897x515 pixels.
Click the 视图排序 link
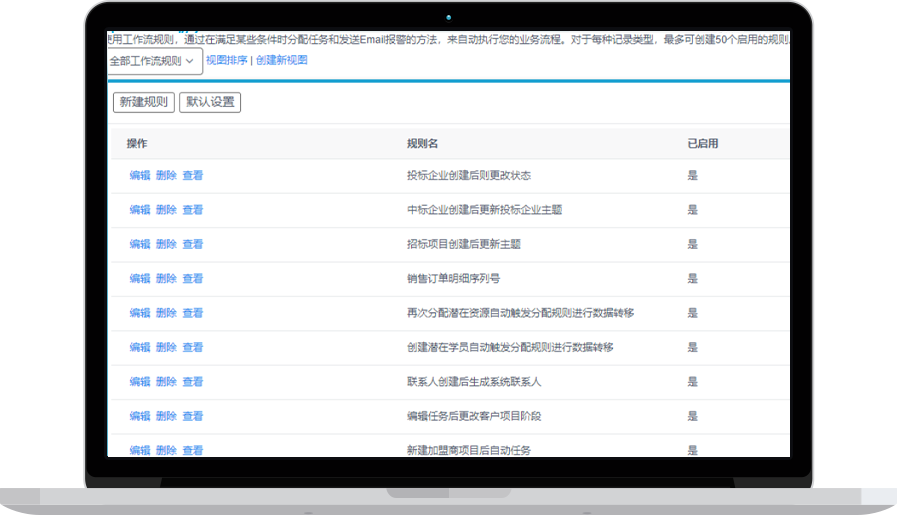[x=226, y=60]
